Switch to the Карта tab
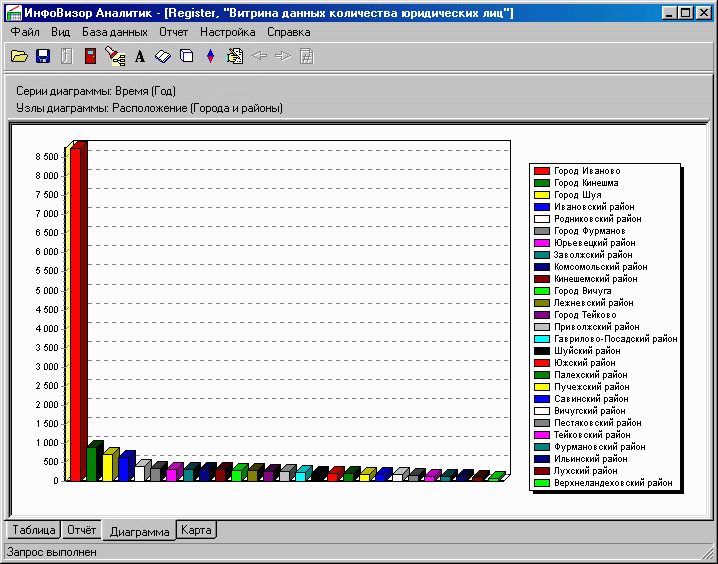This screenshot has height=564, width=718. pyautogui.click(x=196, y=530)
